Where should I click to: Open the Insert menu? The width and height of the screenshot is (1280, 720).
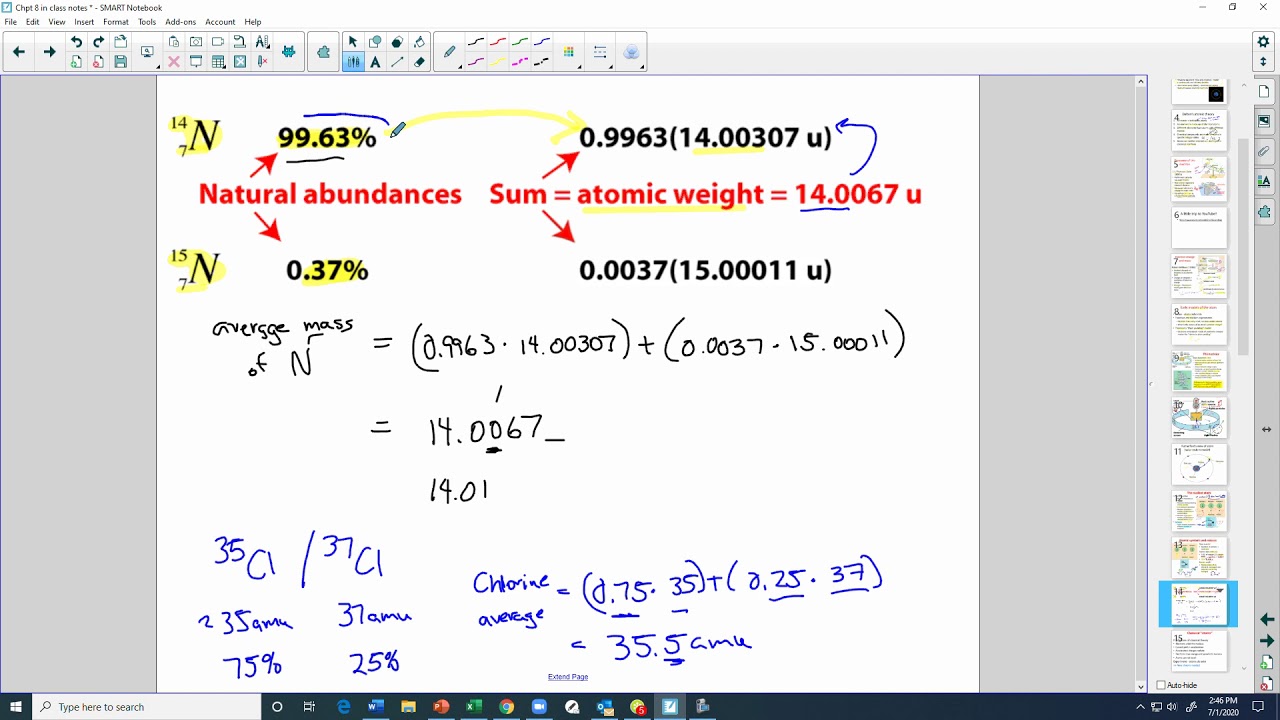coord(84,22)
